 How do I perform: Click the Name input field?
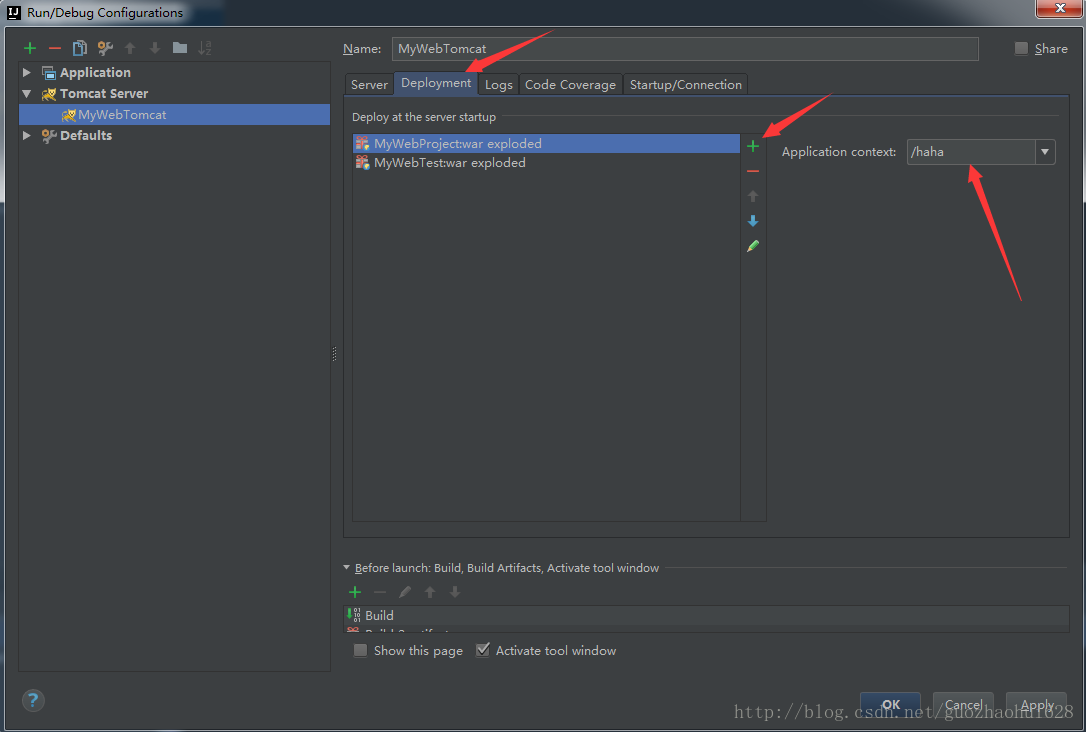[x=685, y=48]
